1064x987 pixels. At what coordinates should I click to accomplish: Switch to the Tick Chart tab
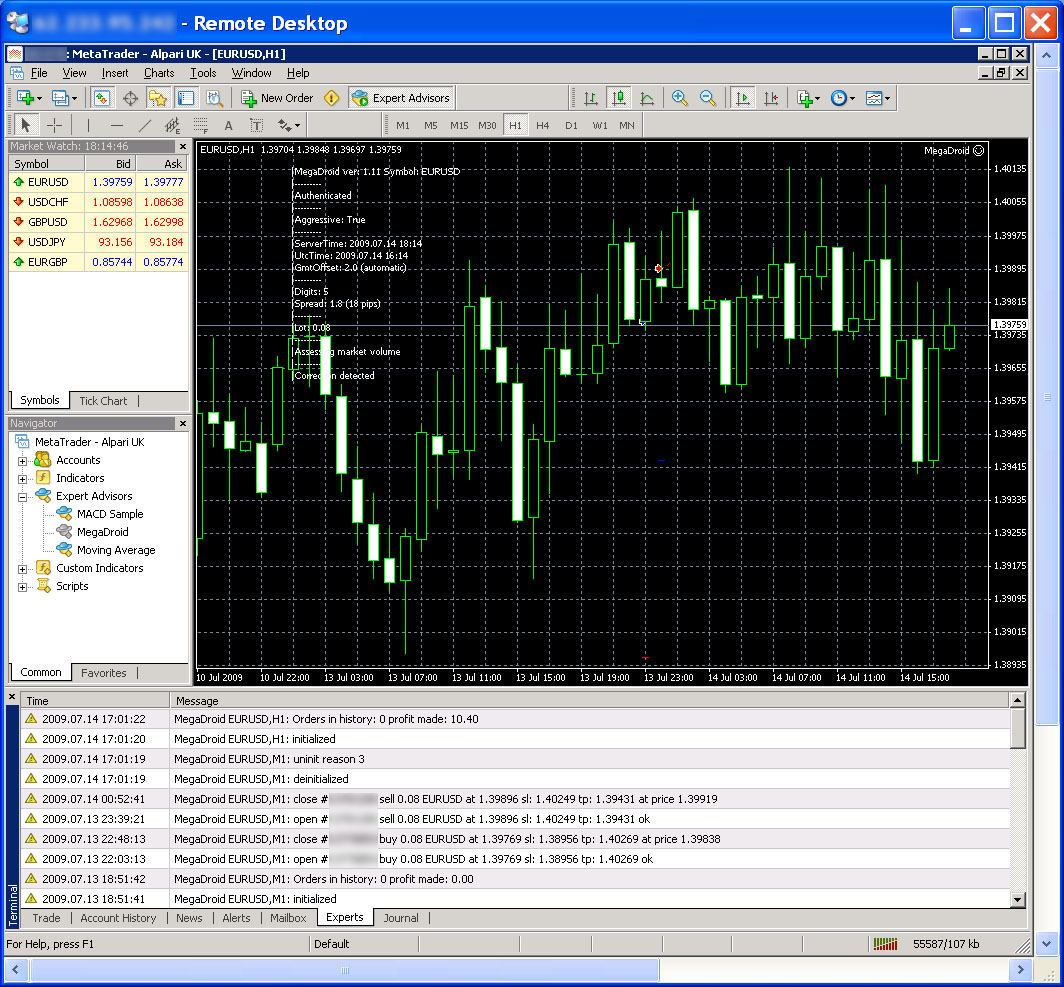[103, 401]
